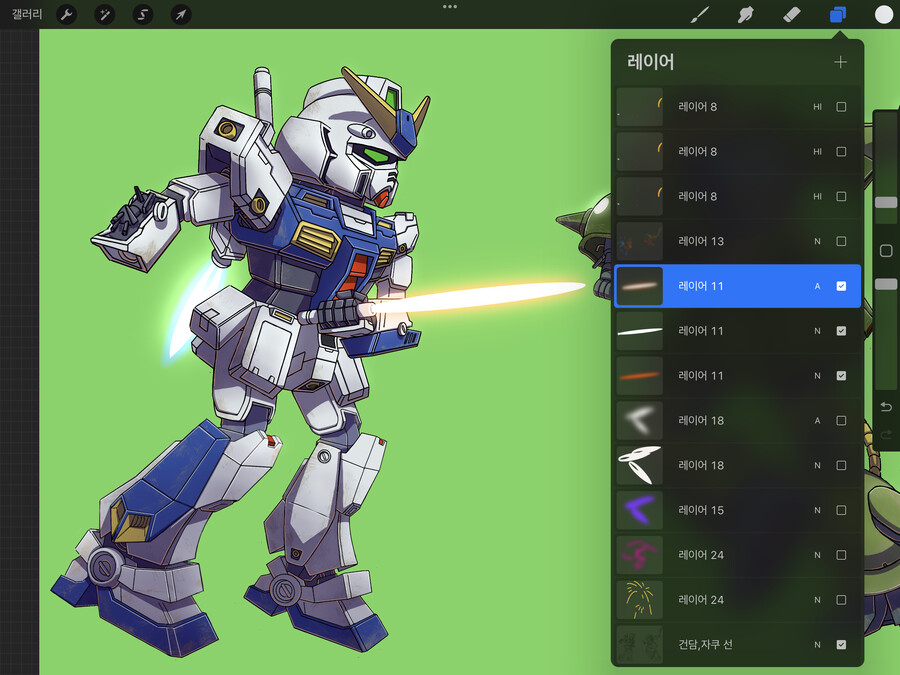Activate the Selection tool (S ribbon icon)
The width and height of the screenshot is (900, 675).
[142, 14]
